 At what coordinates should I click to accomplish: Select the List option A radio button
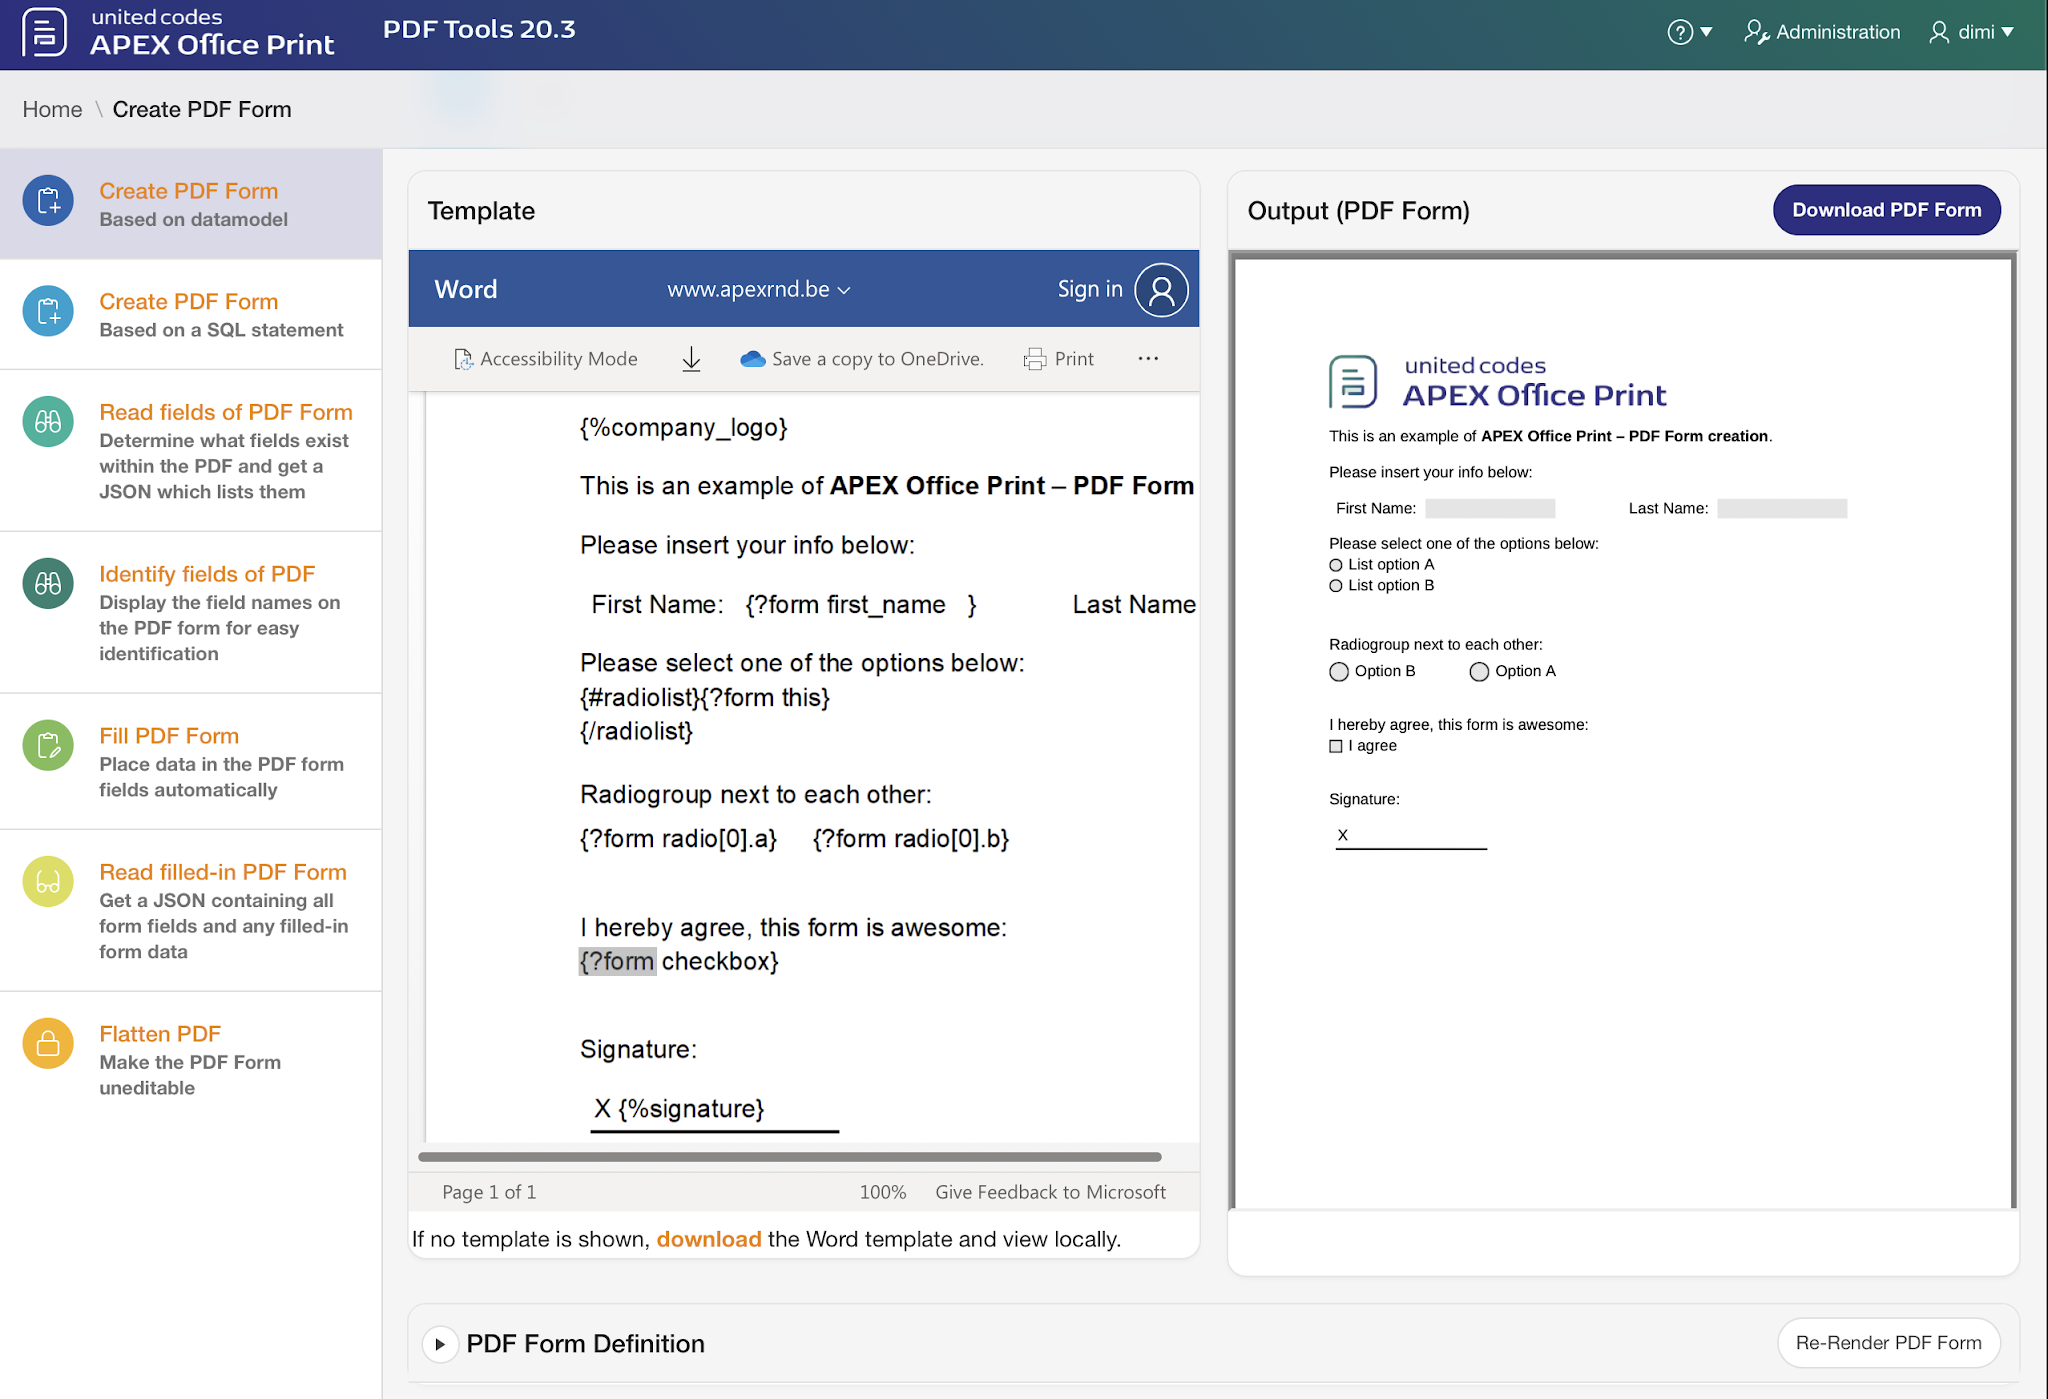[x=1336, y=565]
